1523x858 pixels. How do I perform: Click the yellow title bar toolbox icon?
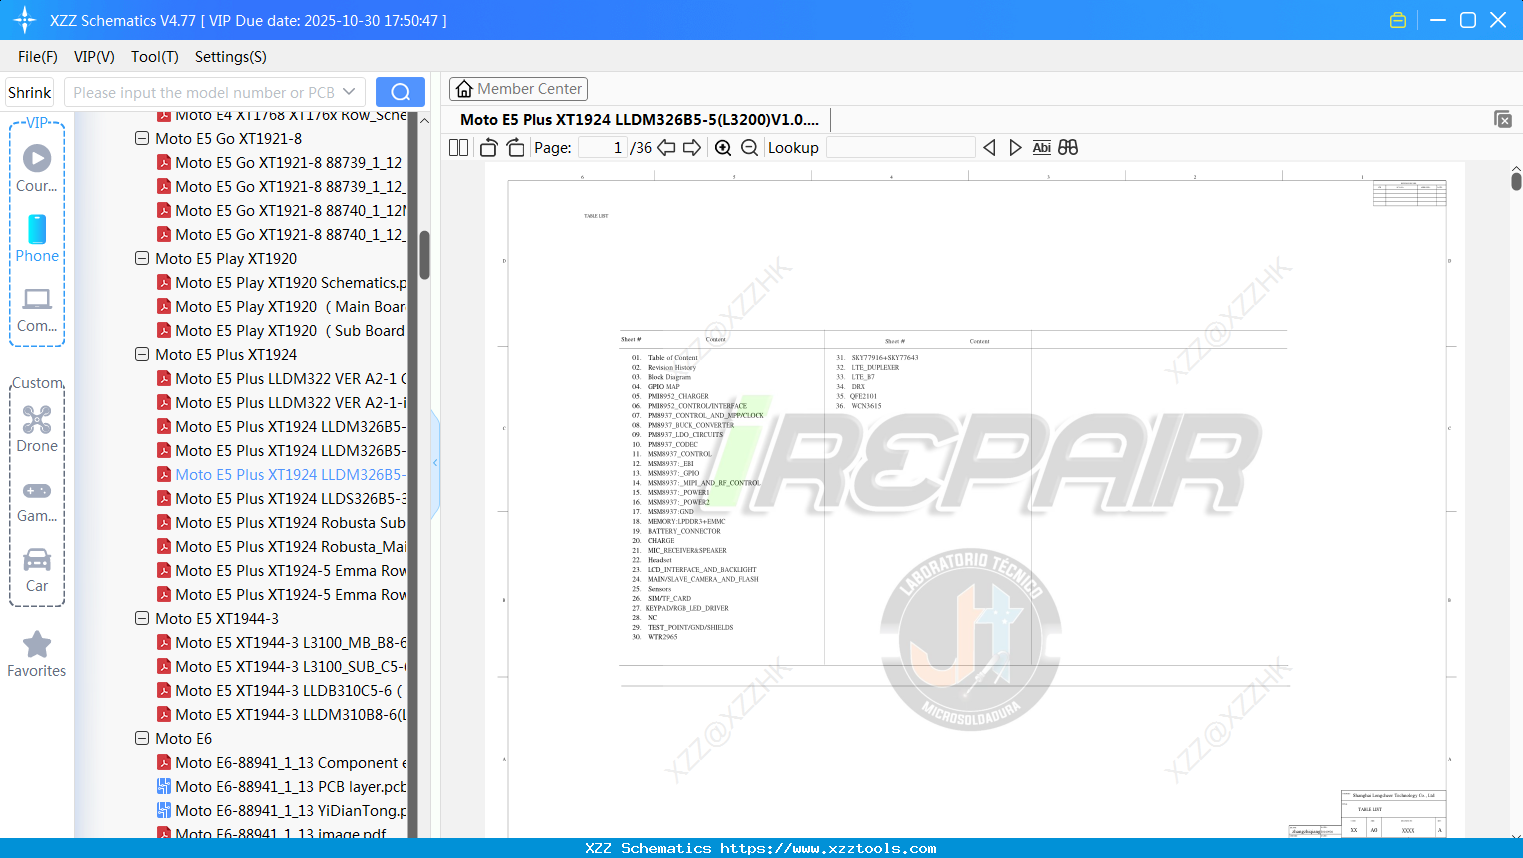[x=1398, y=20]
